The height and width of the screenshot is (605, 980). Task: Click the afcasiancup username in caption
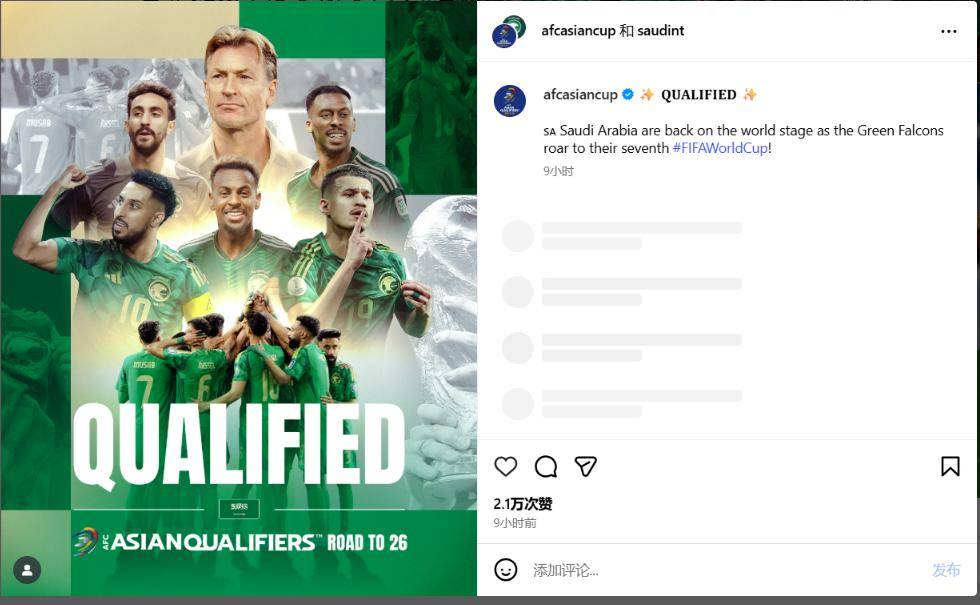click(x=580, y=95)
